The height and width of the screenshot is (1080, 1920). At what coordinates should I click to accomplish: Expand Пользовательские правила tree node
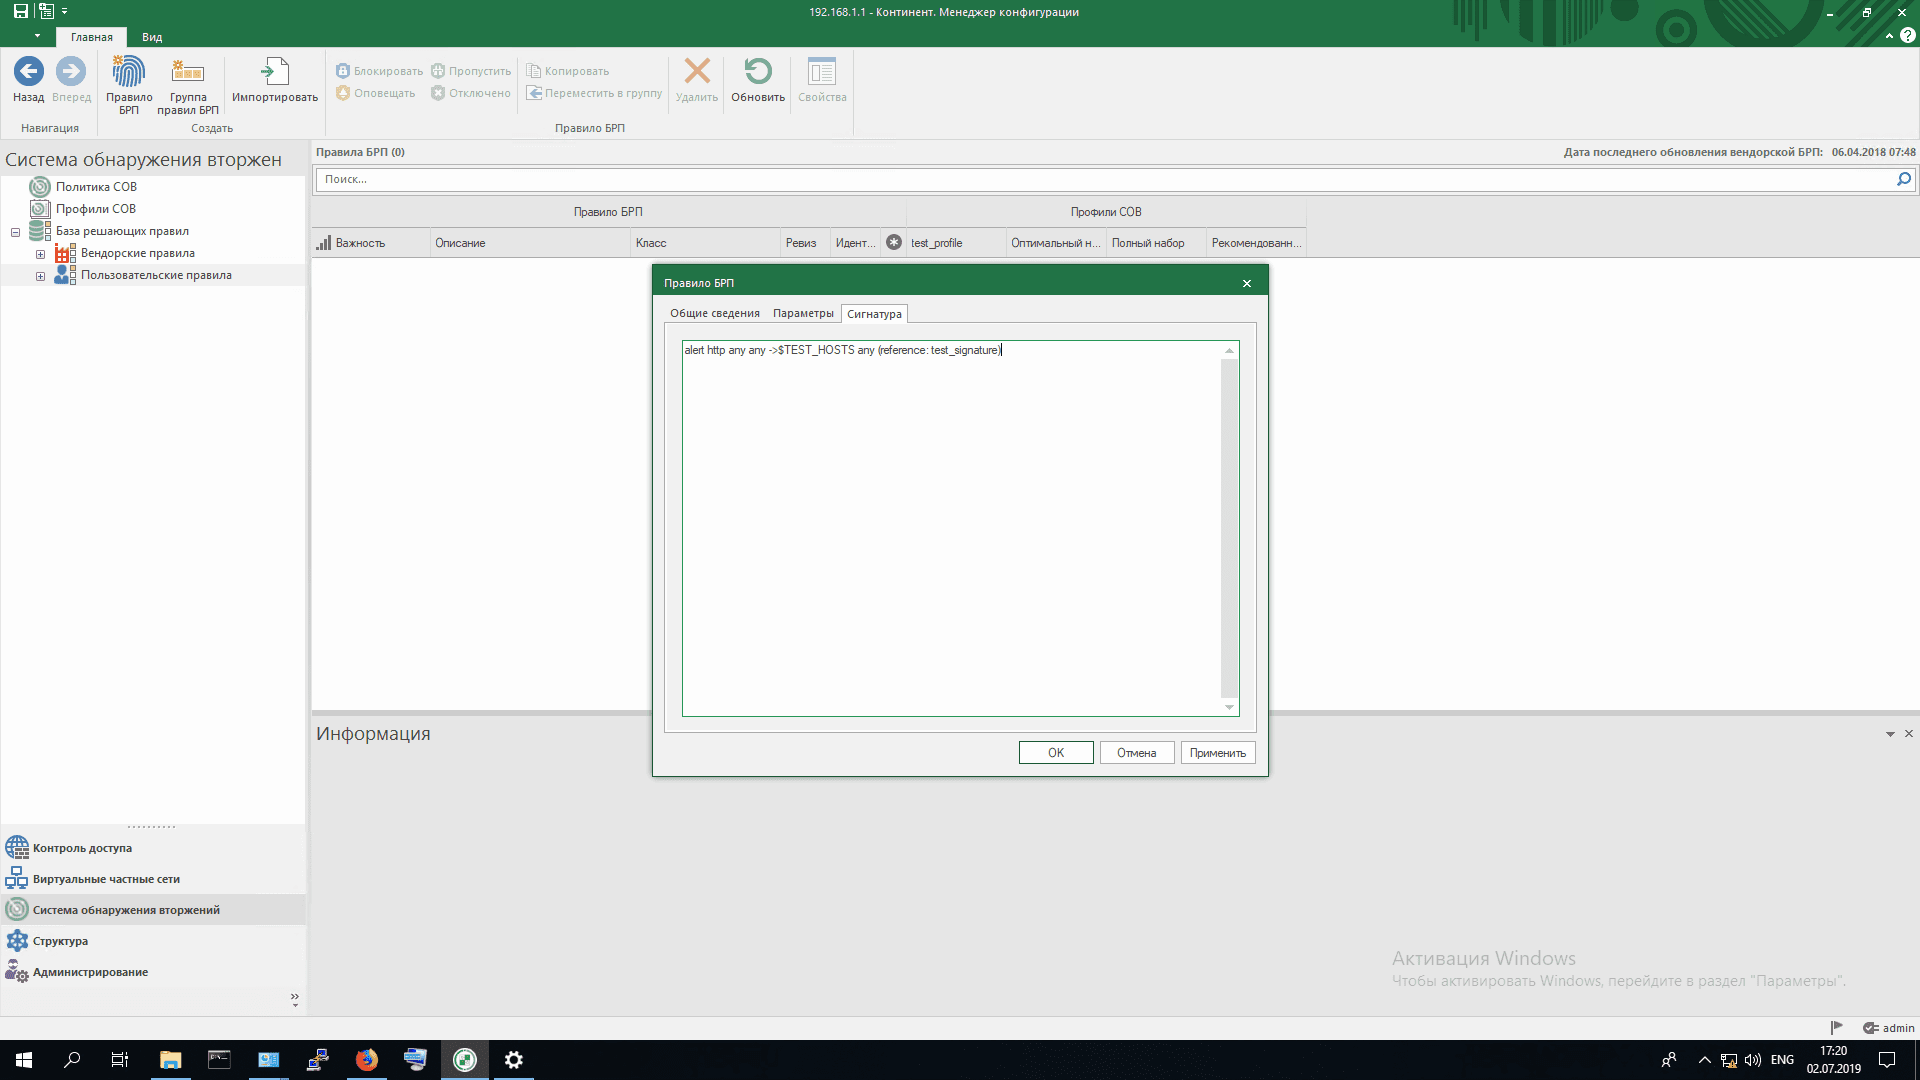40,276
